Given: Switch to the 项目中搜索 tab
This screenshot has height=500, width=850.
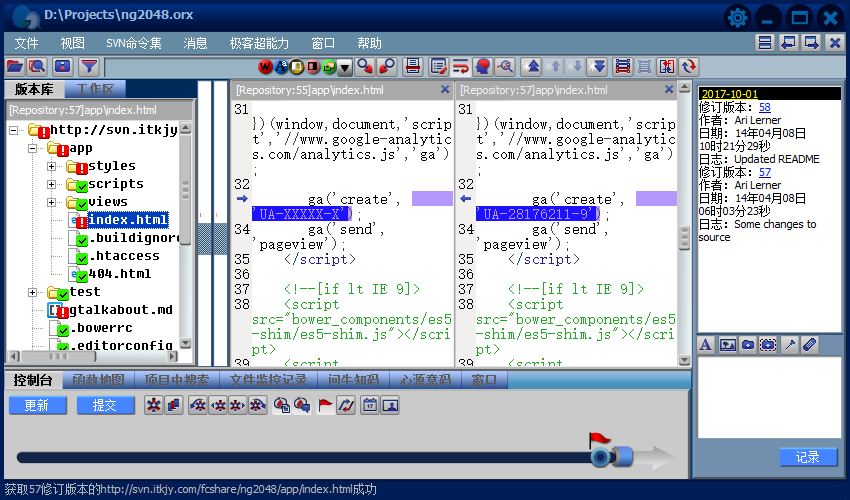Looking at the screenshot, I should pyautogui.click(x=176, y=380).
